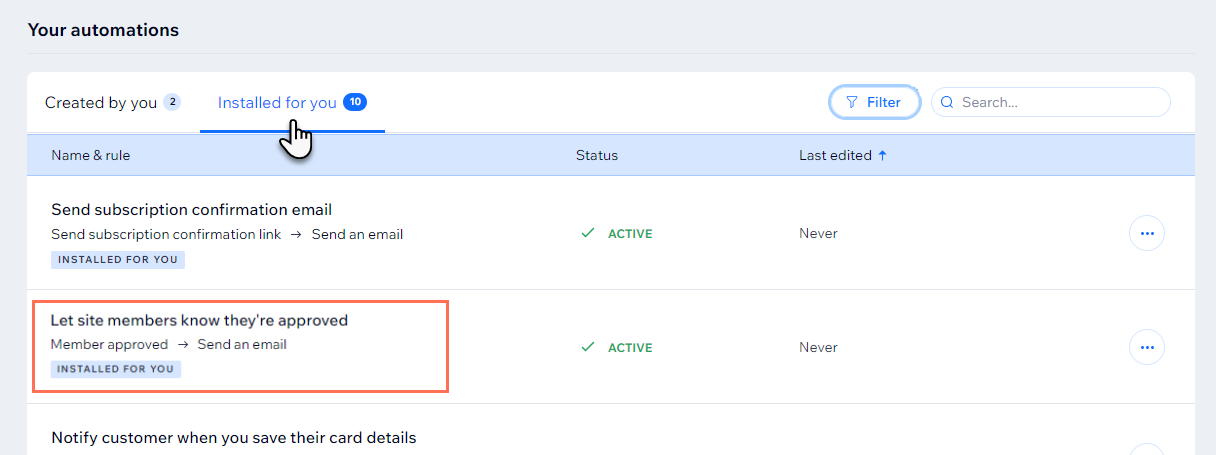Click Send subscription confirmation link rule text
Screen dimensions: 1216x455
[166, 234]
